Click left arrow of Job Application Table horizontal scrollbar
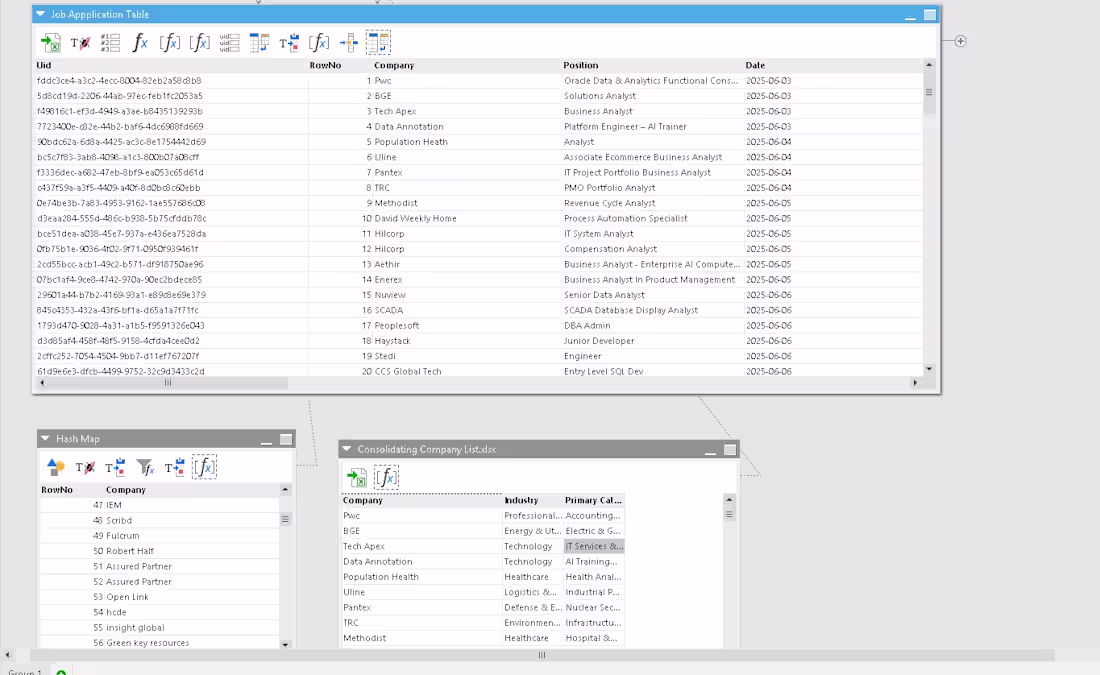 coord(42,383)
